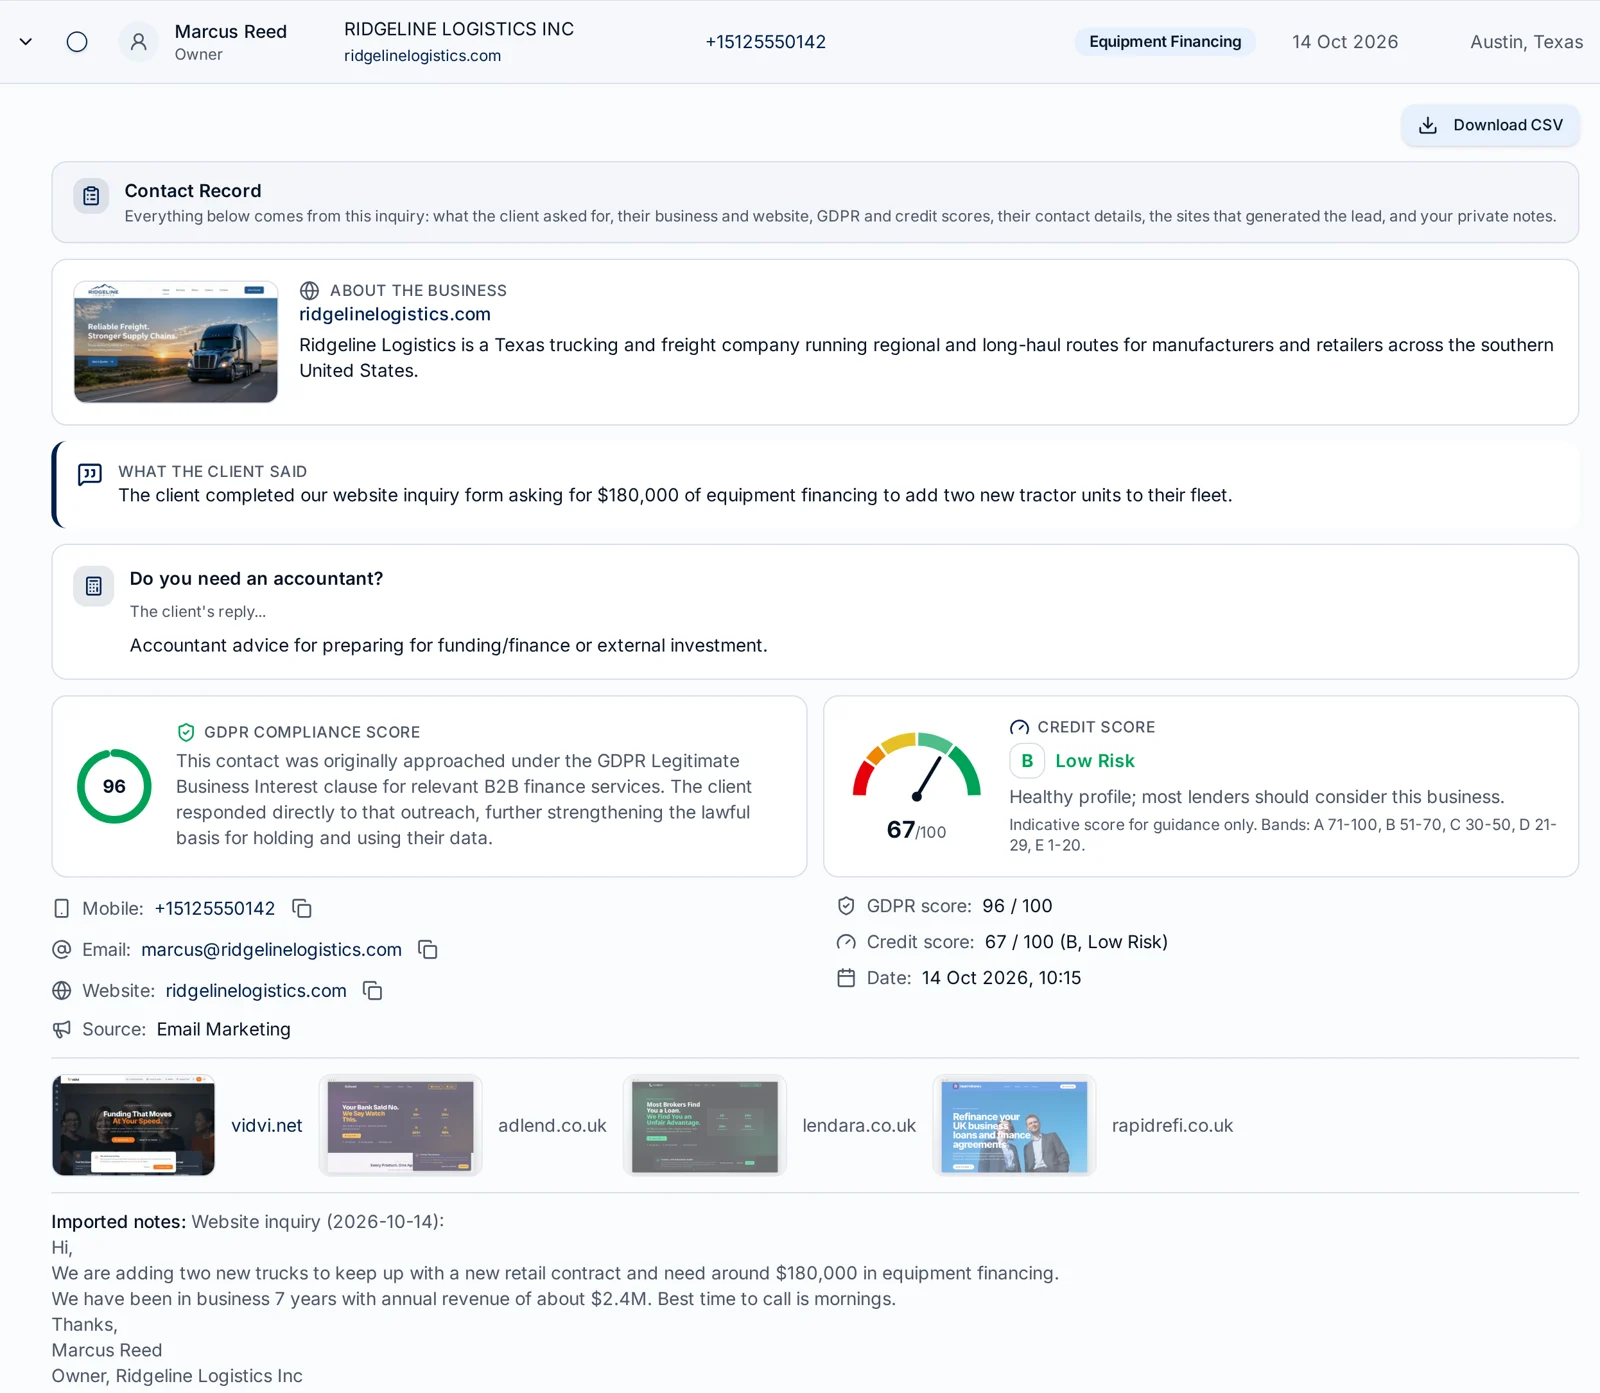Click the Credit score row gauge icon
This screenshot has width=1600, height=1393.
pos(846,942)
